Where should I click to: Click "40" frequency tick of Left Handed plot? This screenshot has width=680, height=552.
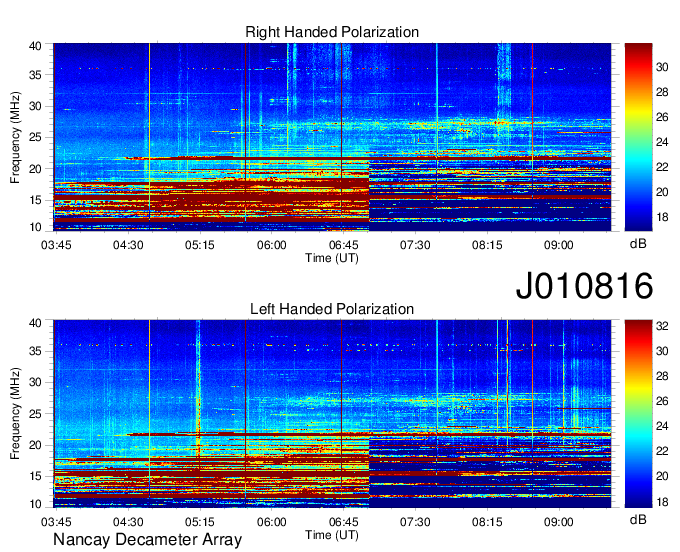tap(35, 323)
